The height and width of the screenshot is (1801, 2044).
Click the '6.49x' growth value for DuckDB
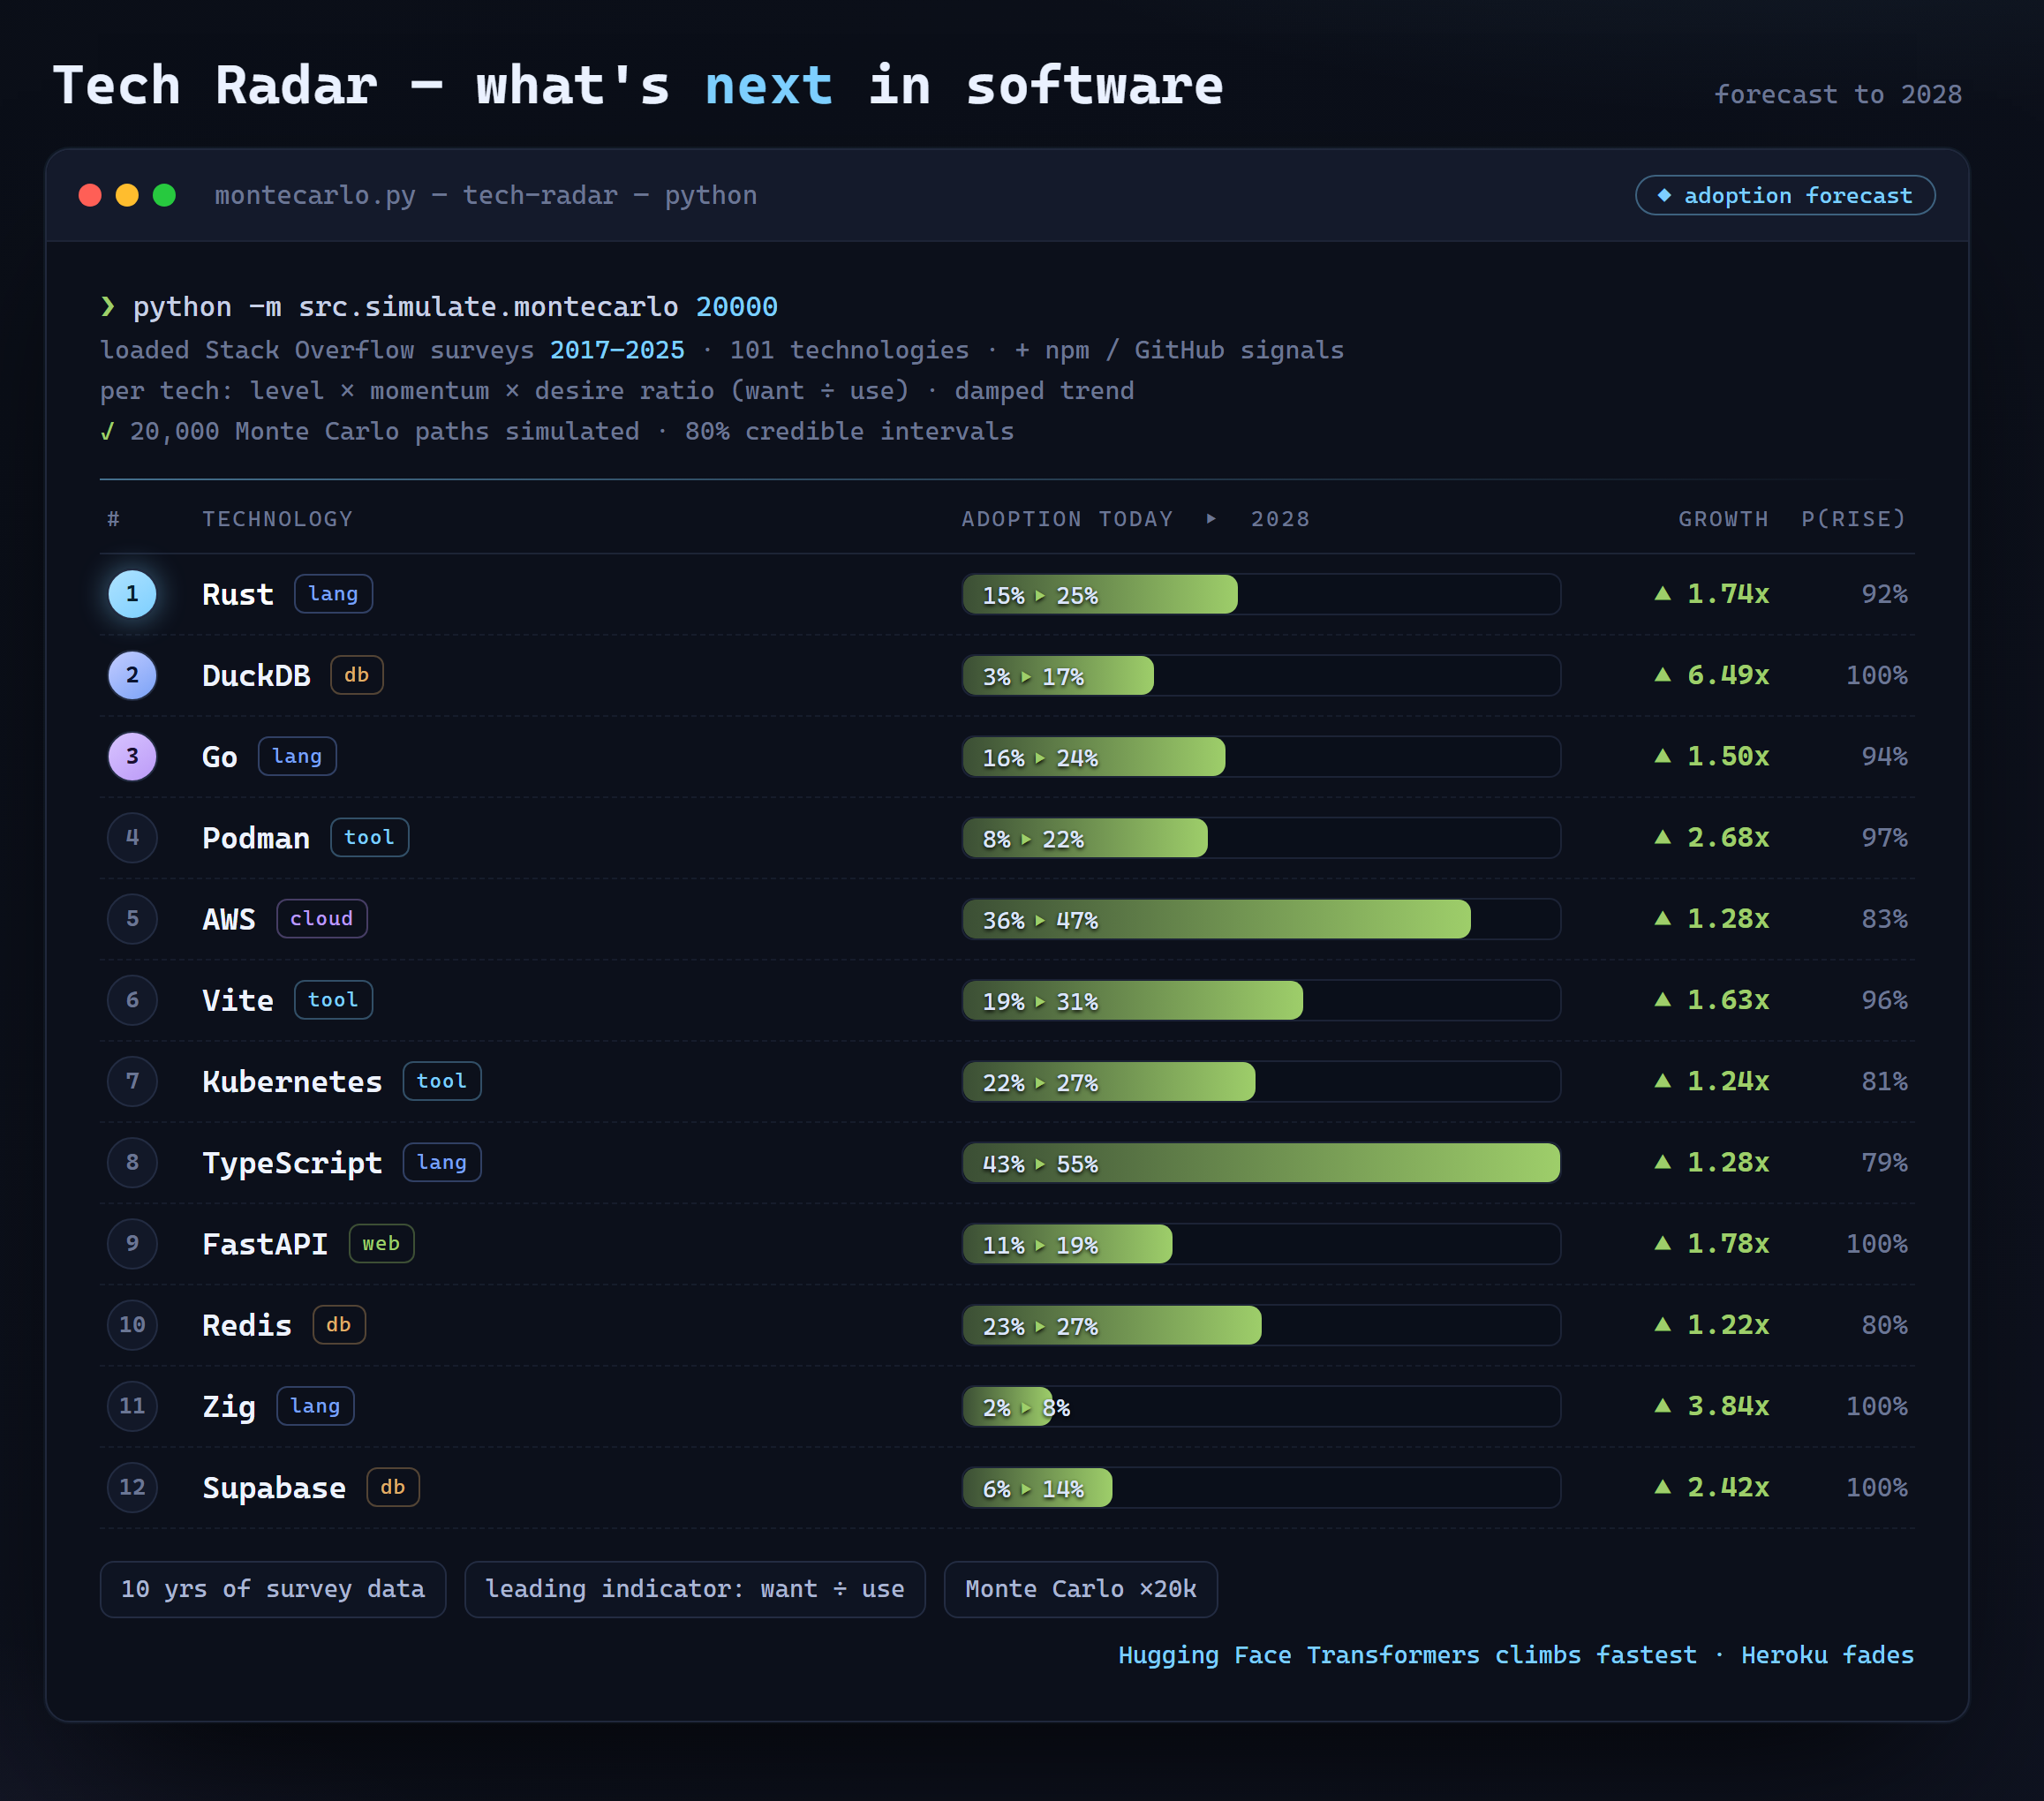[x=1728, y=675]
